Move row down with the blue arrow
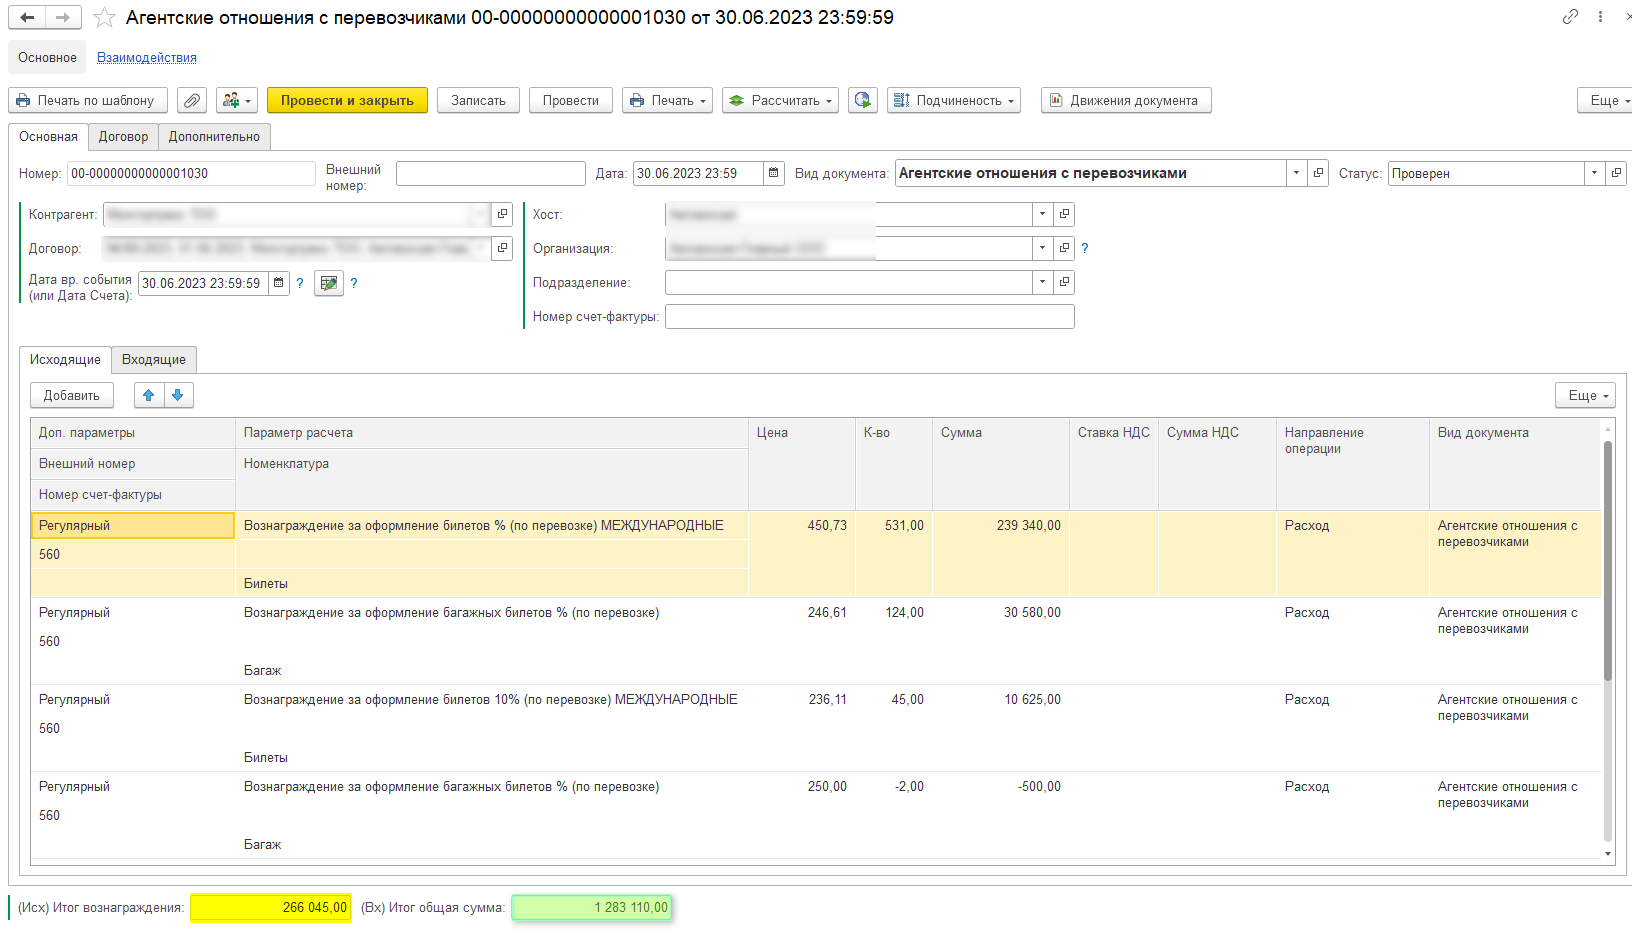Screen dimensions: 1632x933 (x=178, y=396)
